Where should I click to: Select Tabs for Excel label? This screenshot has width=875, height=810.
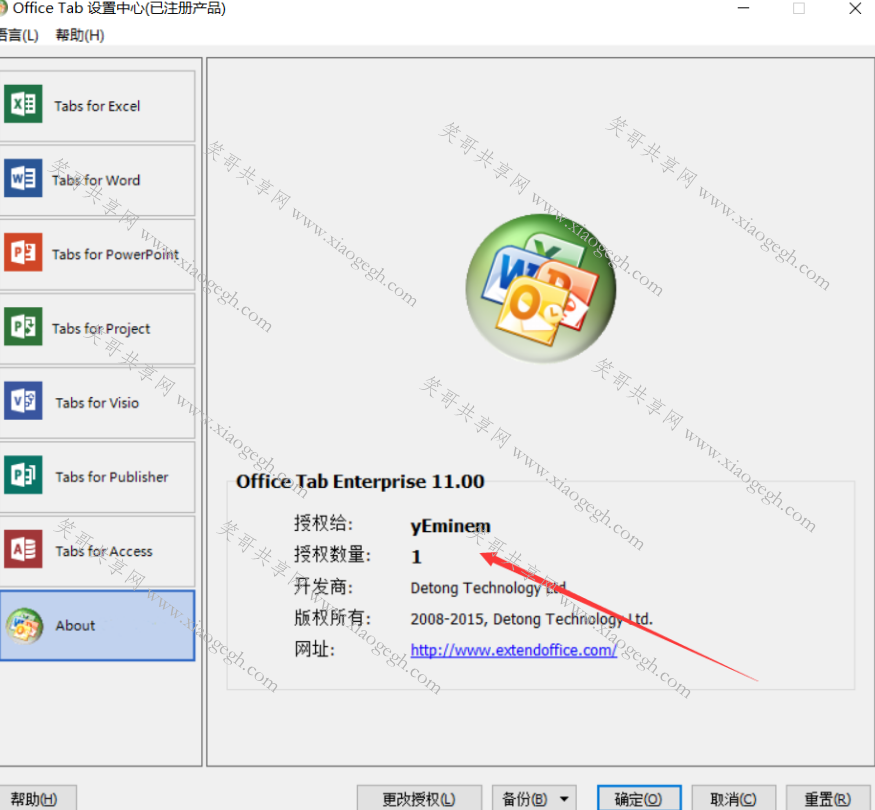(x=97, y=106)
